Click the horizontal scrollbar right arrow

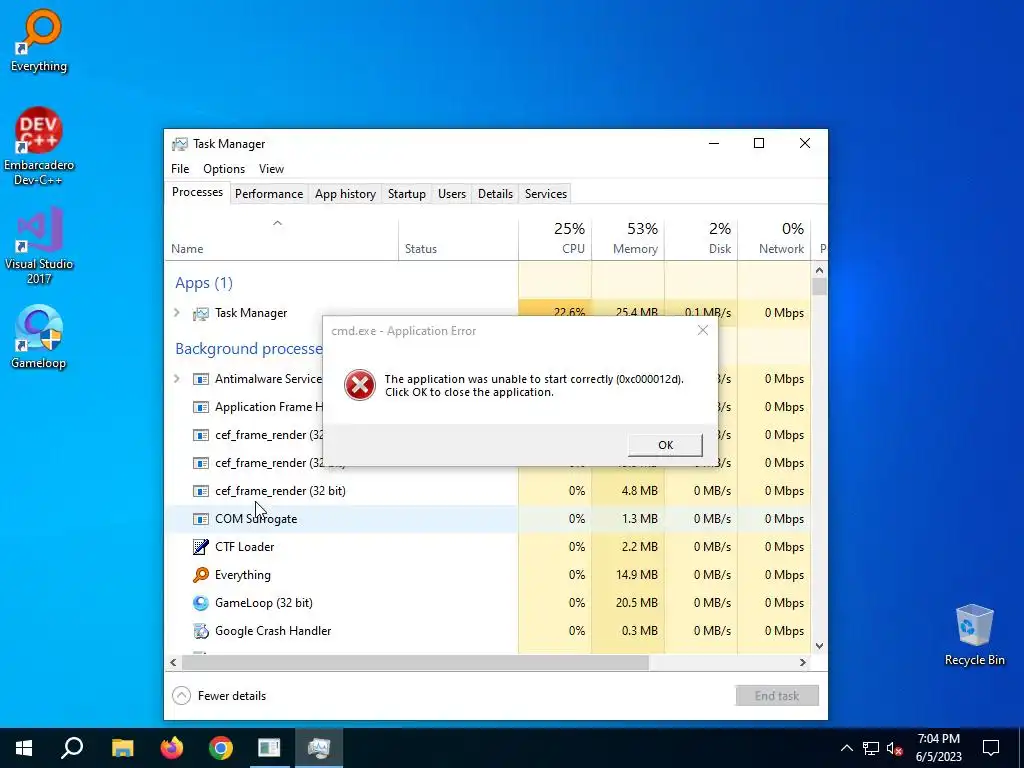pos(803,662)
